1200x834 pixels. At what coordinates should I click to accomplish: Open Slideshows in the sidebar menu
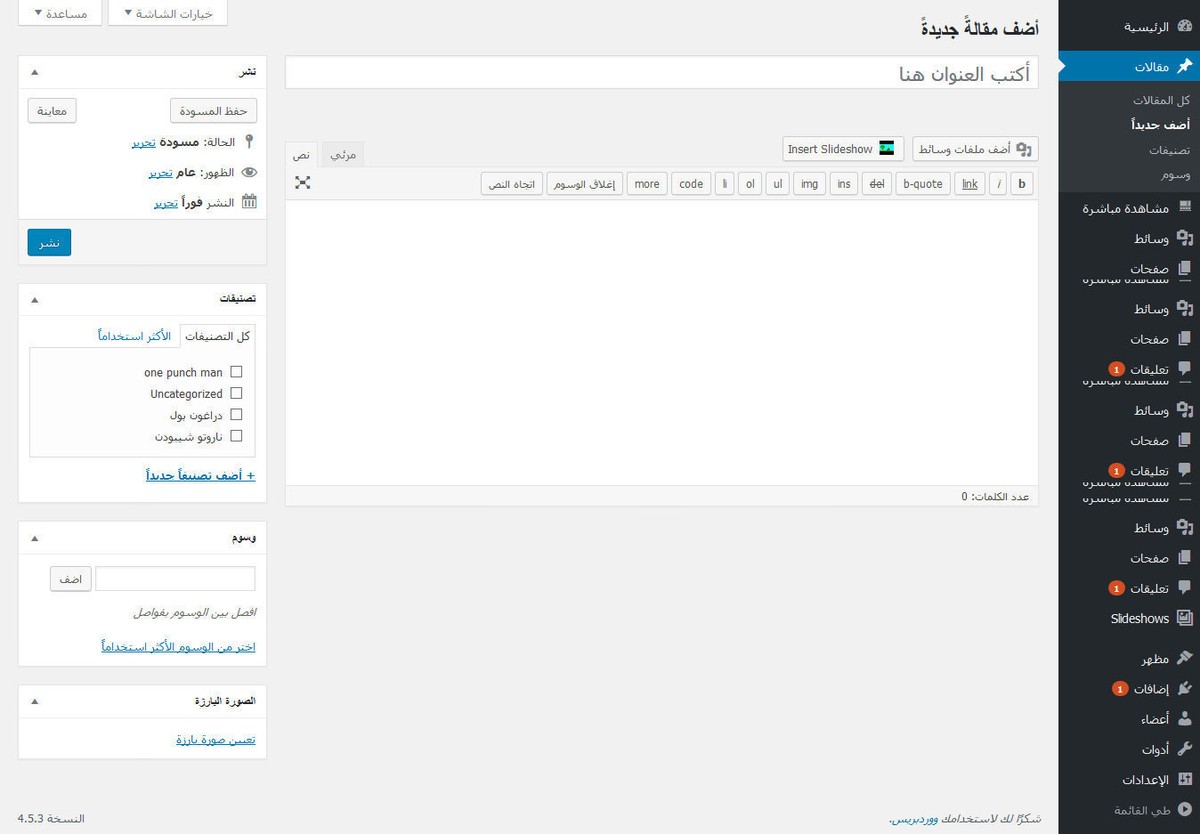coord(1139,619)
